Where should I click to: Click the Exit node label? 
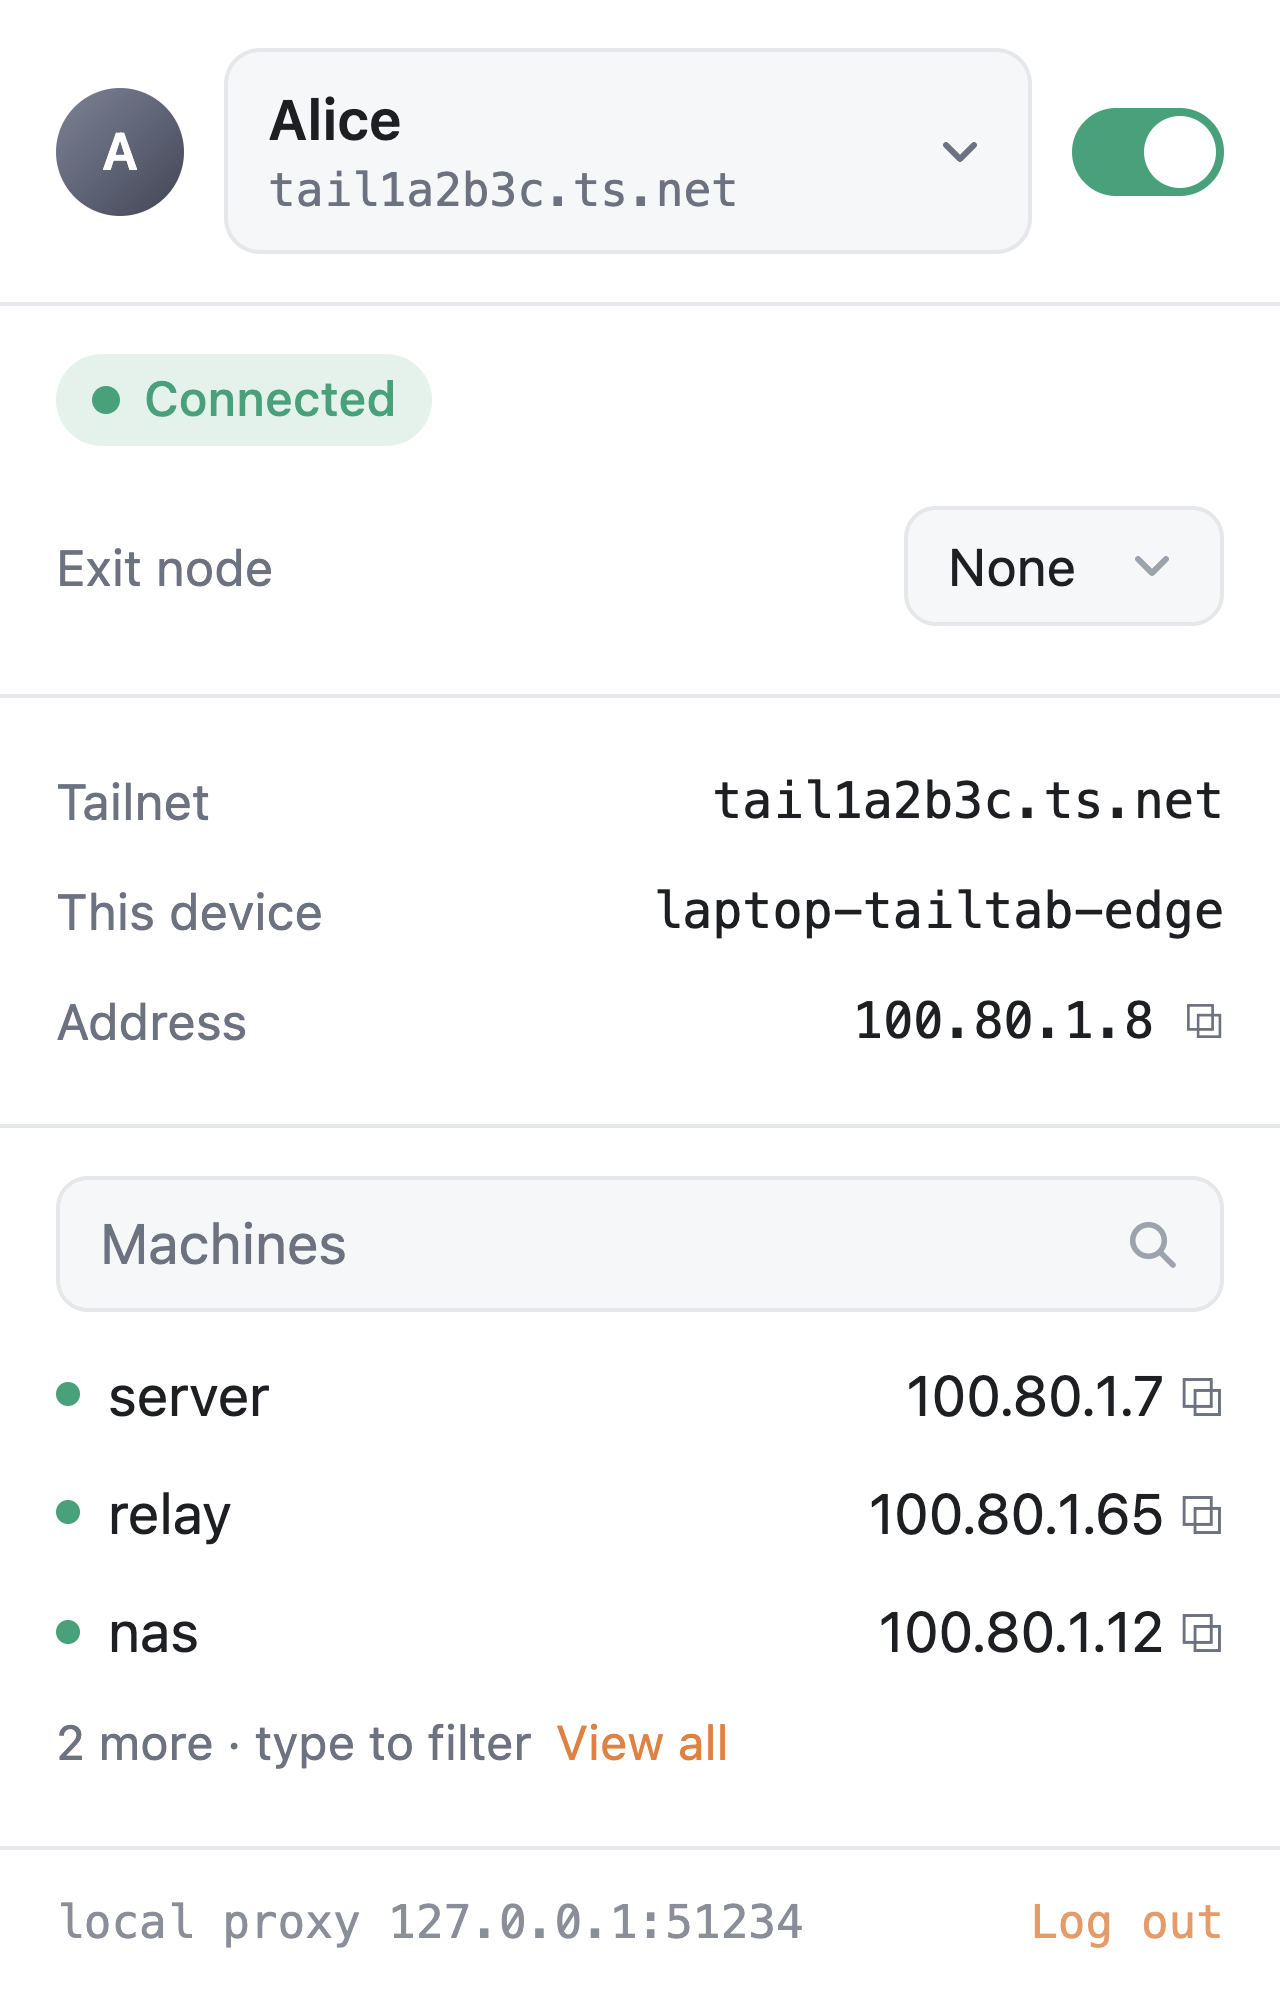click(x=165, y=569)
